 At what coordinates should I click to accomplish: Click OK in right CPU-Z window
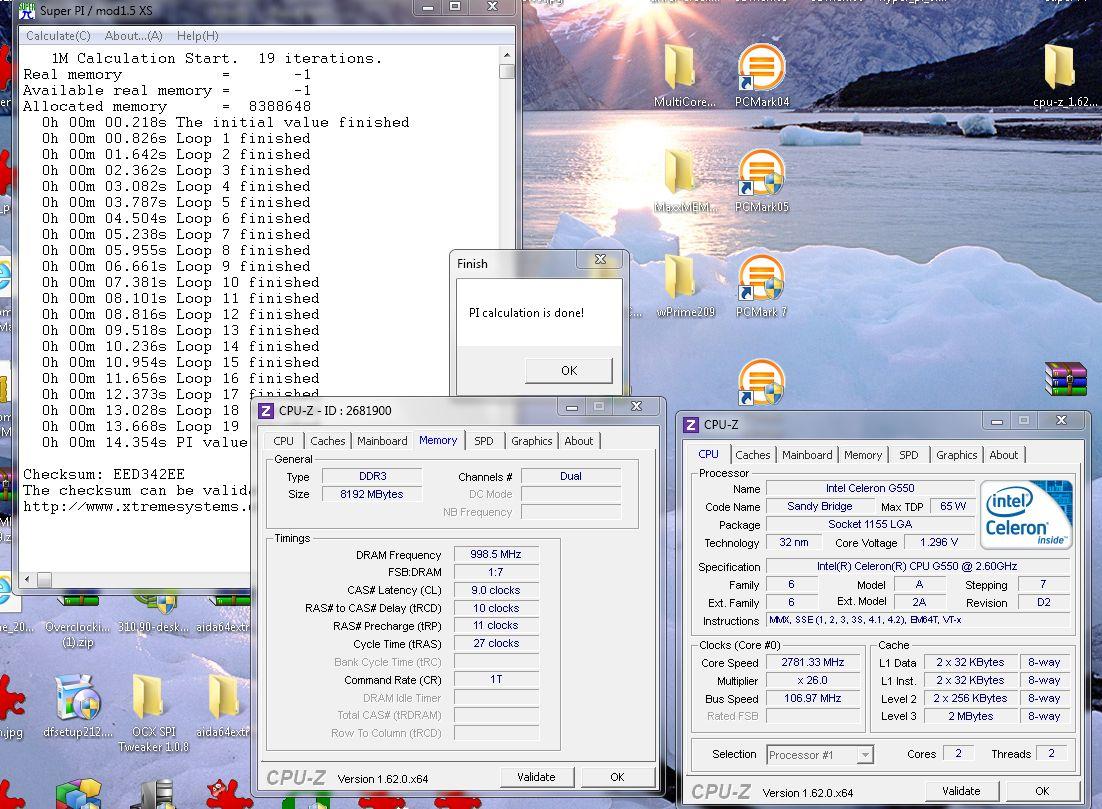pyautogui.click(x=1042, y=791)
